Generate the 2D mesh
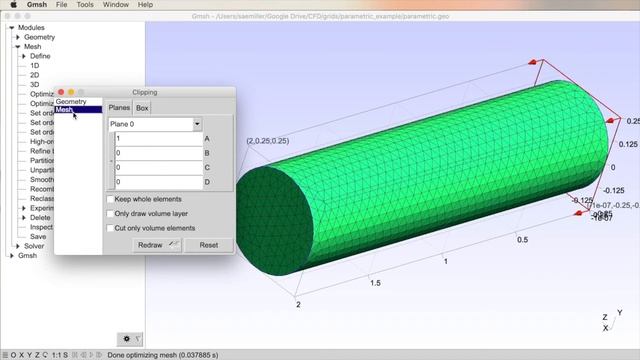This screenshot has height=360, width=640. click(35, 75)
